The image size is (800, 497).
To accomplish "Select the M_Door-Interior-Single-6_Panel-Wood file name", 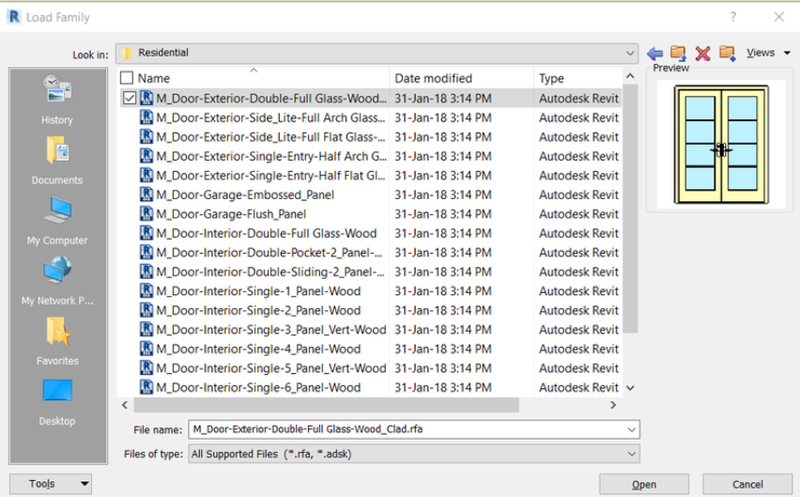I will [258, 387].
